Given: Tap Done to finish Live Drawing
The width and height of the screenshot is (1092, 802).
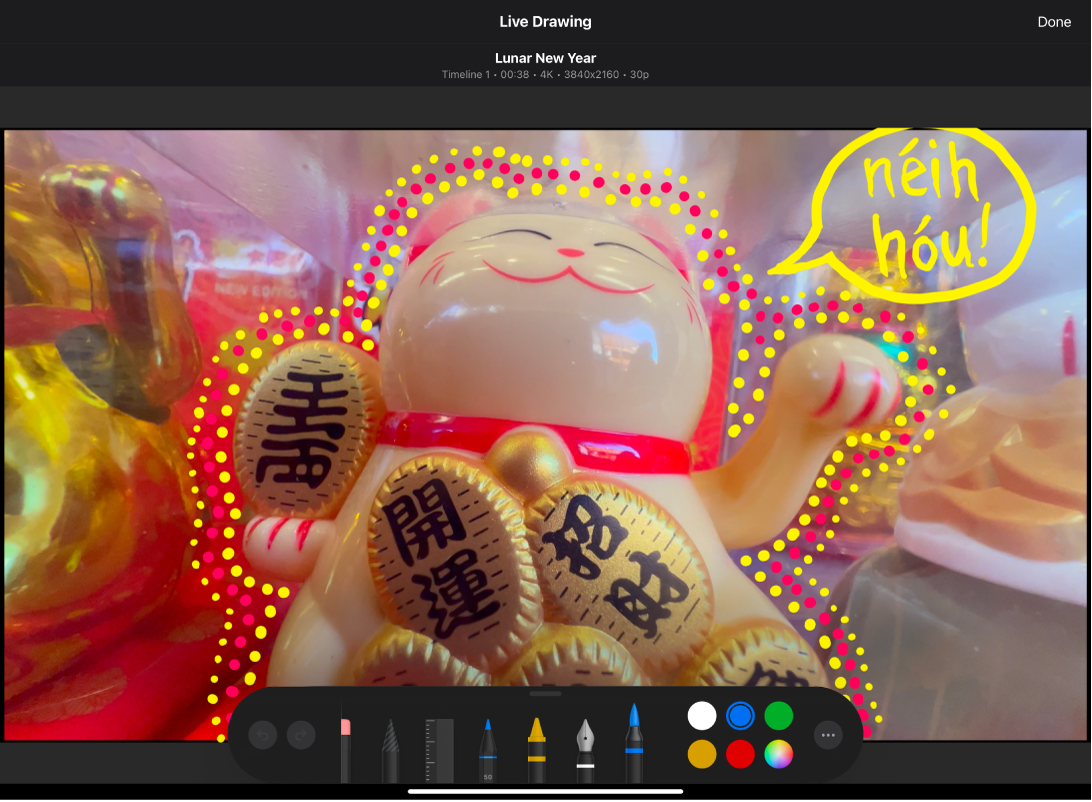Looking at the screenshot, I should point(1054,21).
